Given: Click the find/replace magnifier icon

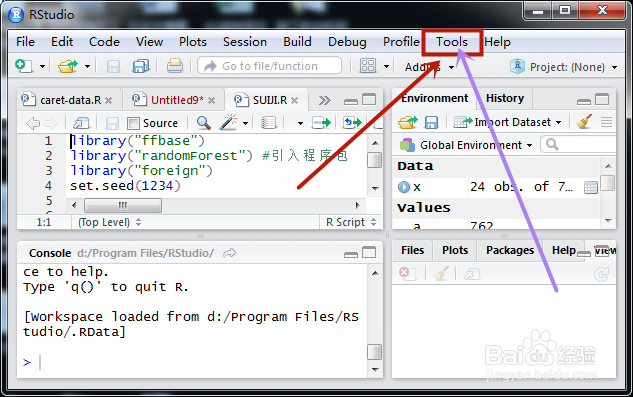Looking at the screenshot, I should point(203,122).
